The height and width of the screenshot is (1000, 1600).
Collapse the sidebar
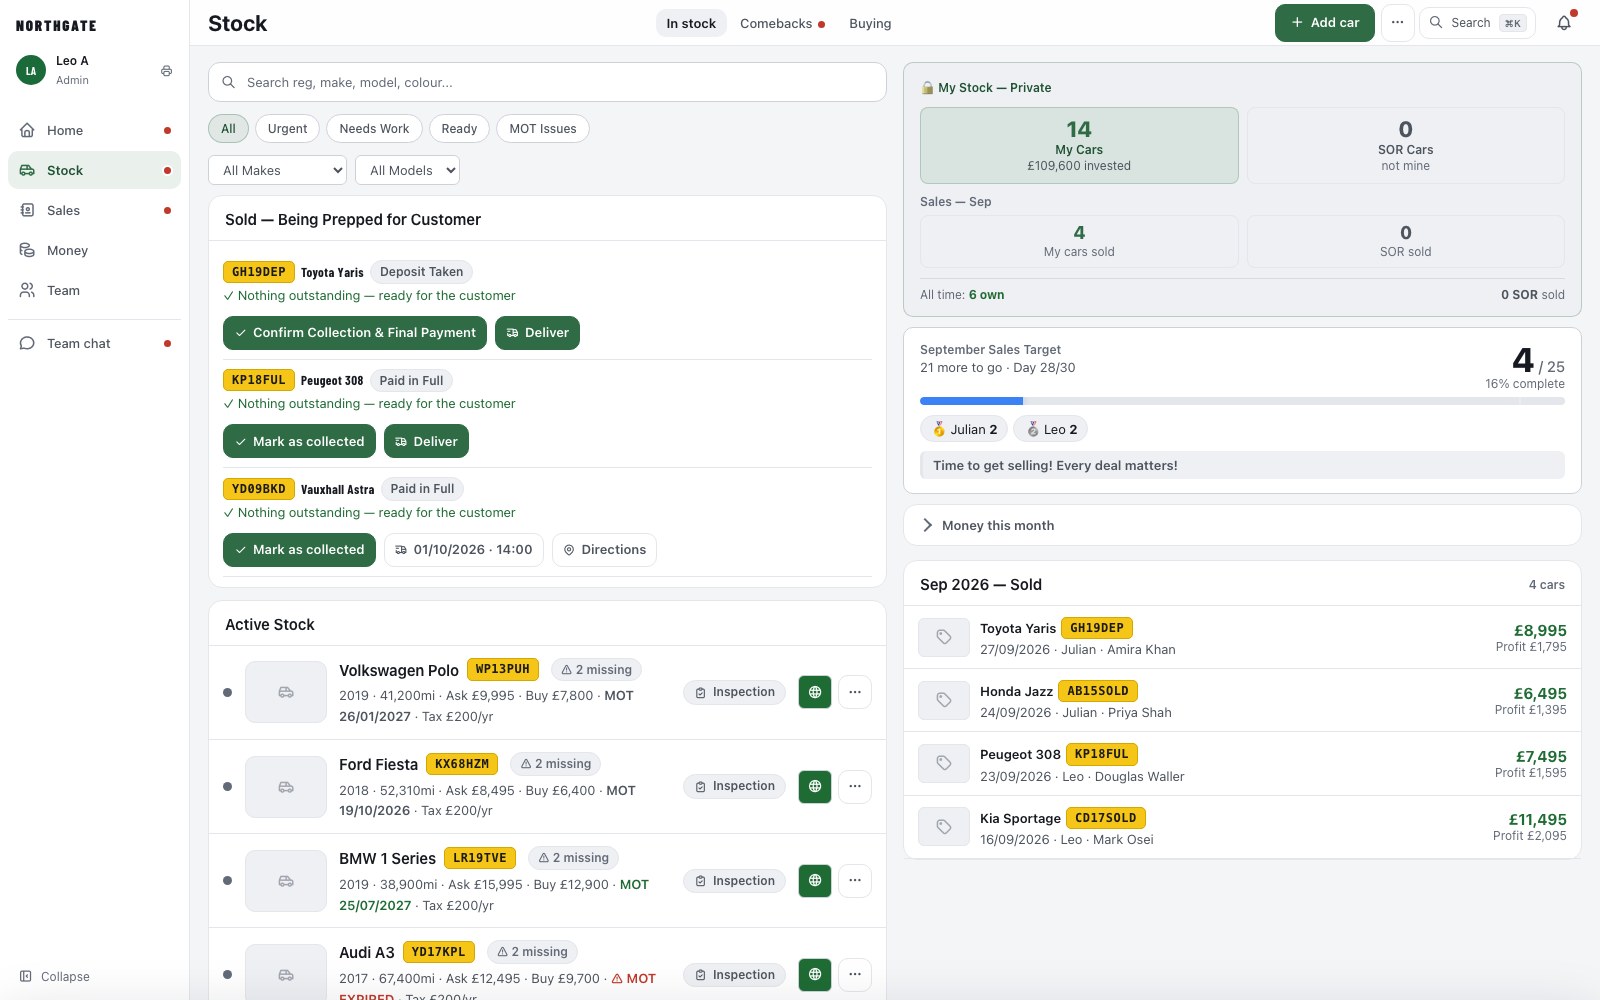click(55, 977)
